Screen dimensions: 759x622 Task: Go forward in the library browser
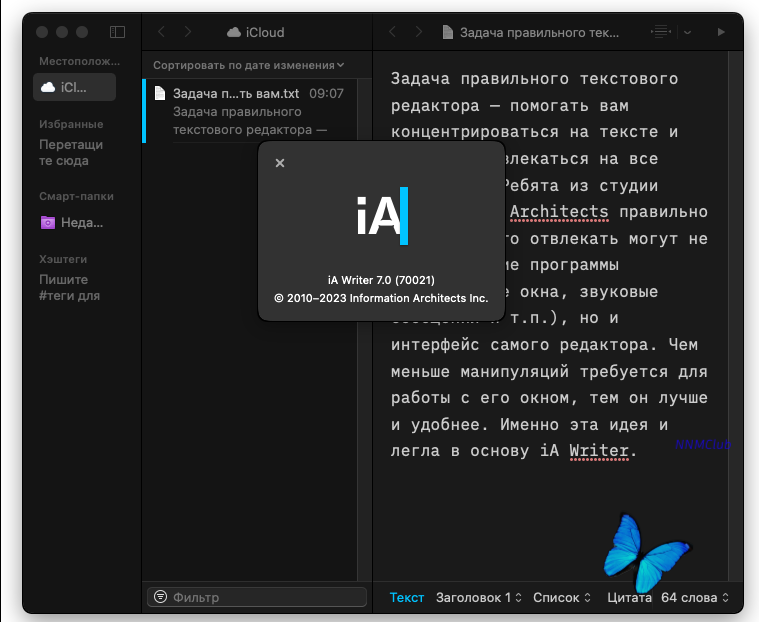(x=188, y=32)
